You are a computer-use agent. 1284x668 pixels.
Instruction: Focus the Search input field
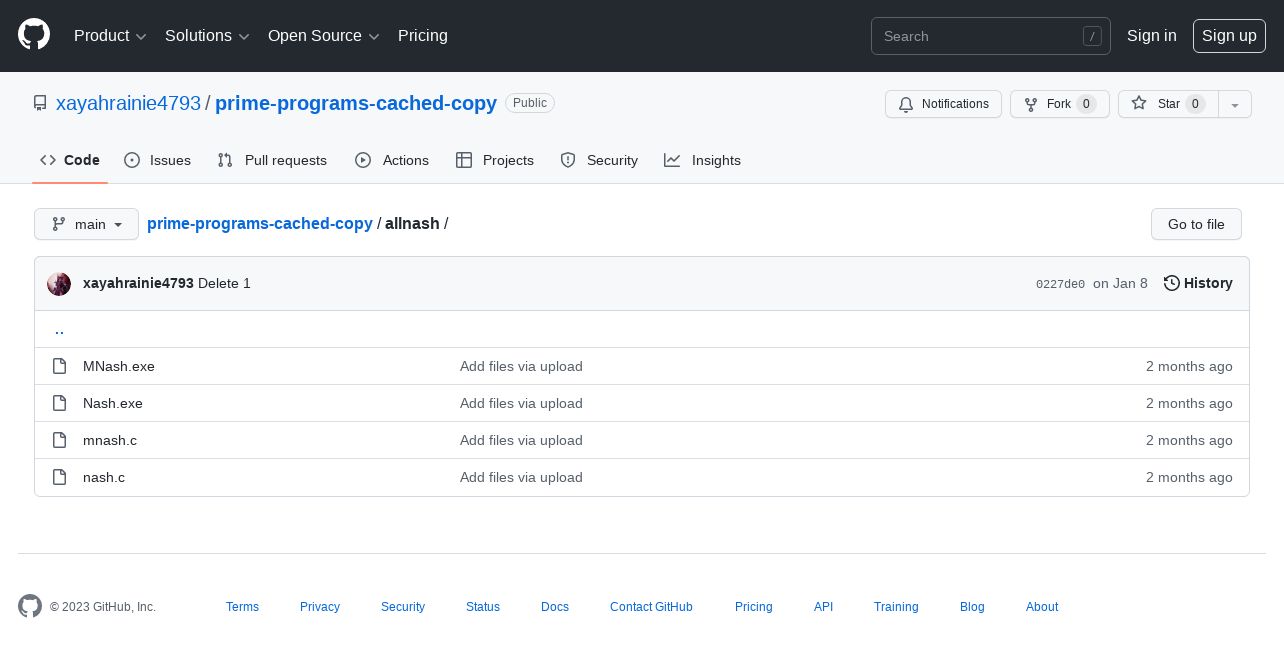(x=991, y=36)
